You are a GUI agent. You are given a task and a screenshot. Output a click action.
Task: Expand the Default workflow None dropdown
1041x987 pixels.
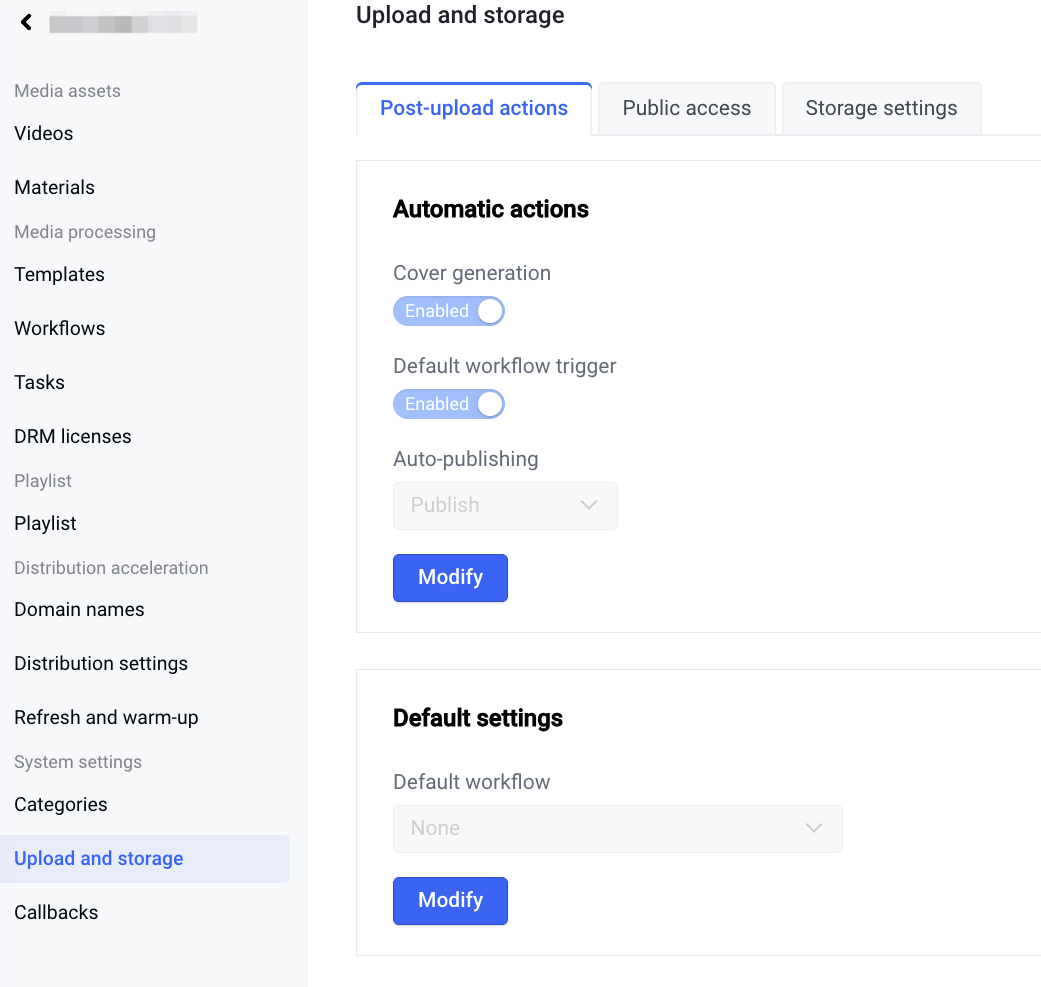pos(617,829)
